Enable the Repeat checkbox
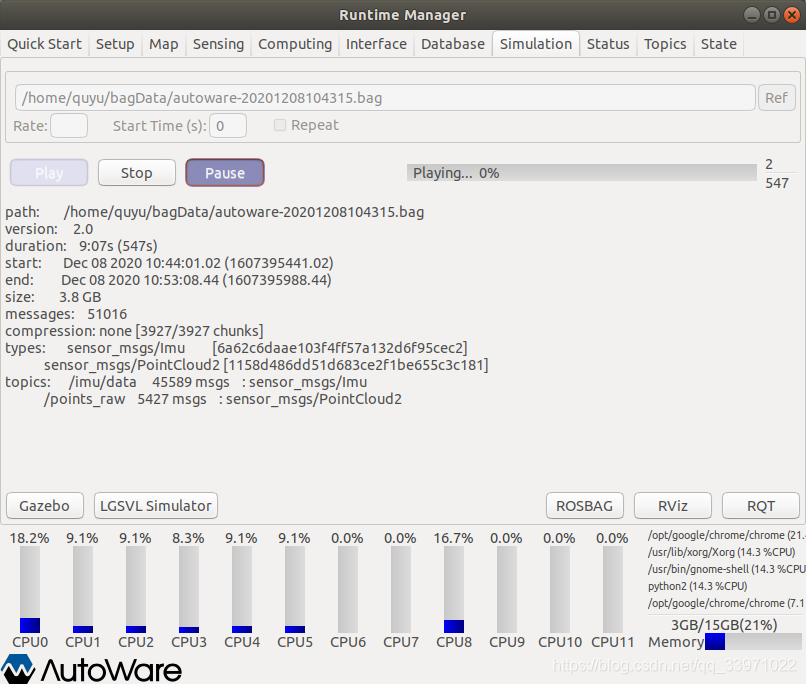Viewport: 806px width, 684px height. point(280,125)
